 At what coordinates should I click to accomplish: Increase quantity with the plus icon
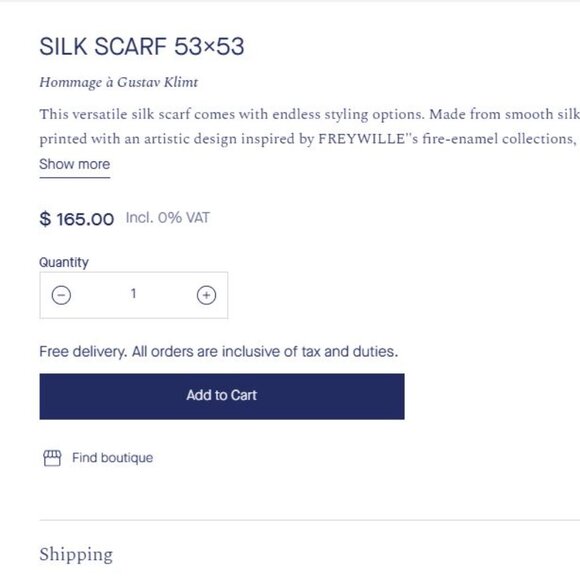point(206,295)
